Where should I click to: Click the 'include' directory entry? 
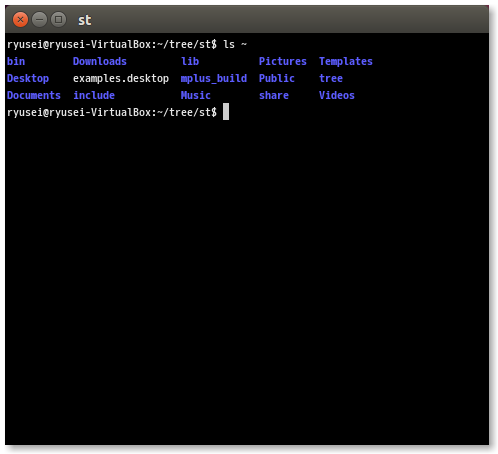(x=94, y=95)
